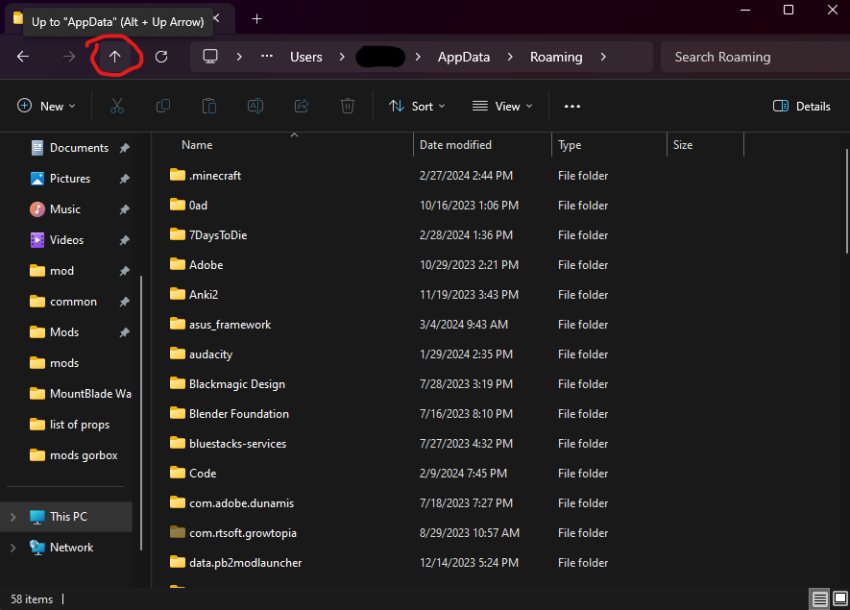Refresh the folder view
This screenshot has height=610, width=850.
[161, 57]
